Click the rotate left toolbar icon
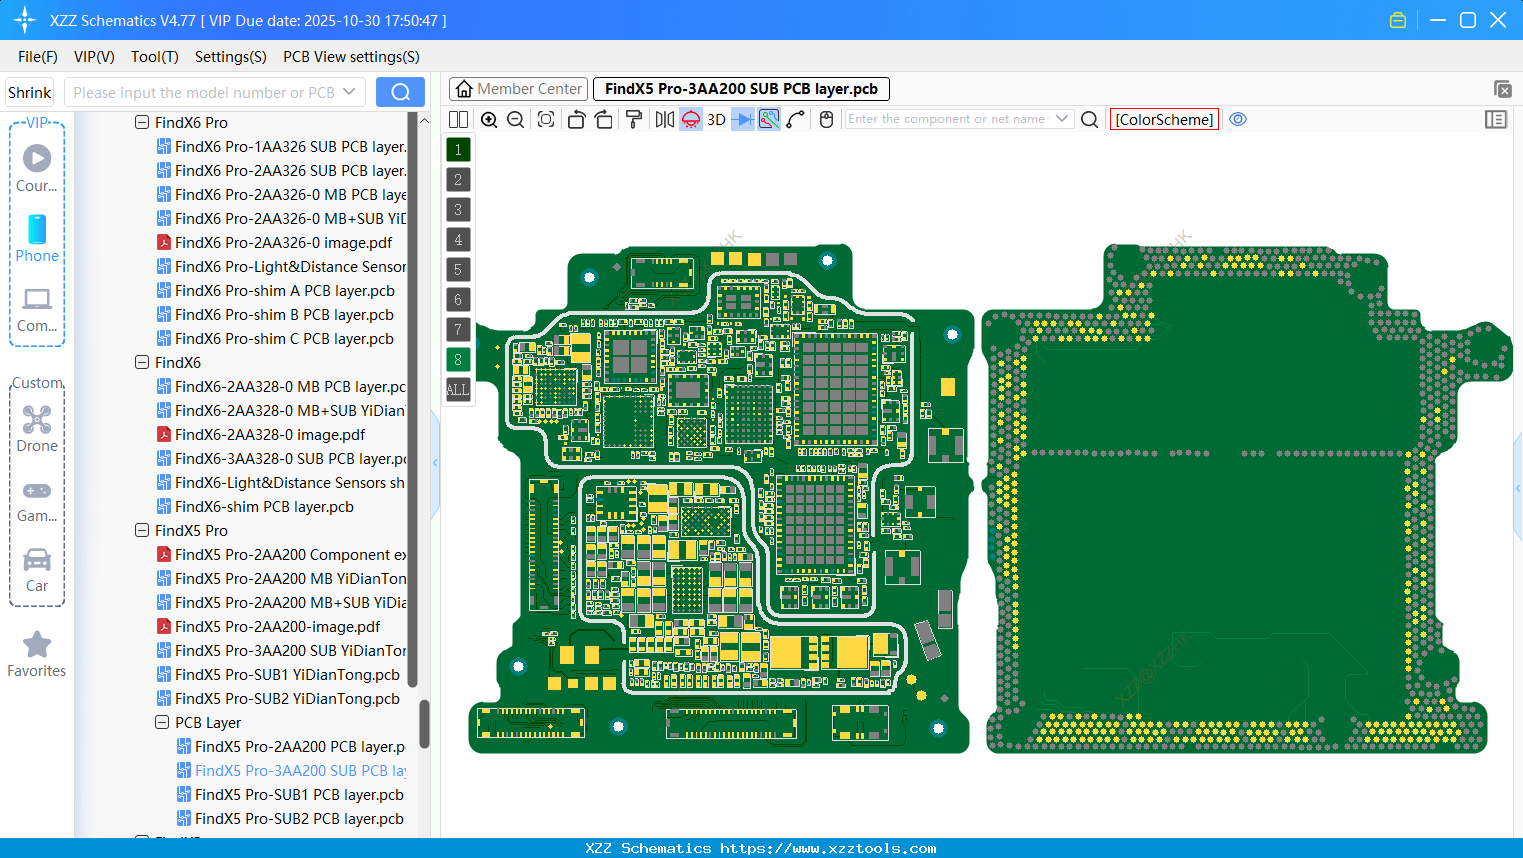Viewport: 1523px width, 858px height. pos(576,119)
